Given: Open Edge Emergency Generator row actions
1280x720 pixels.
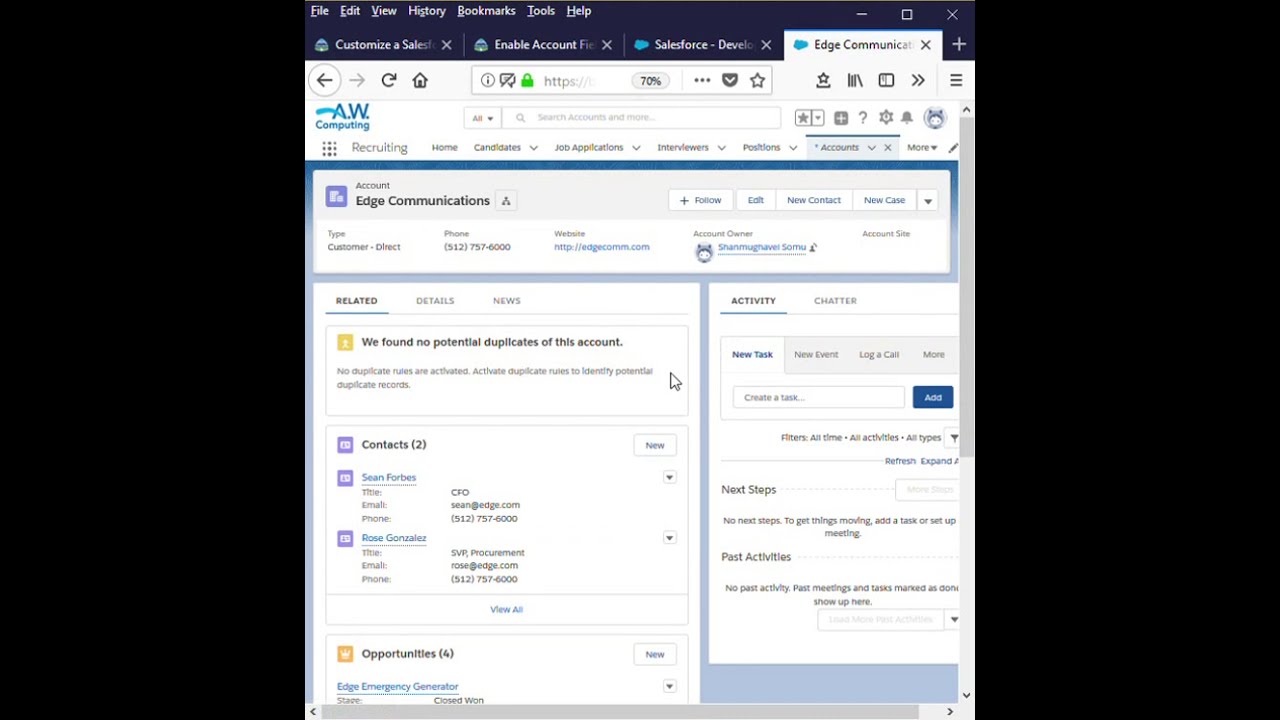Looking at the screenshot, I should pos(670,687).
